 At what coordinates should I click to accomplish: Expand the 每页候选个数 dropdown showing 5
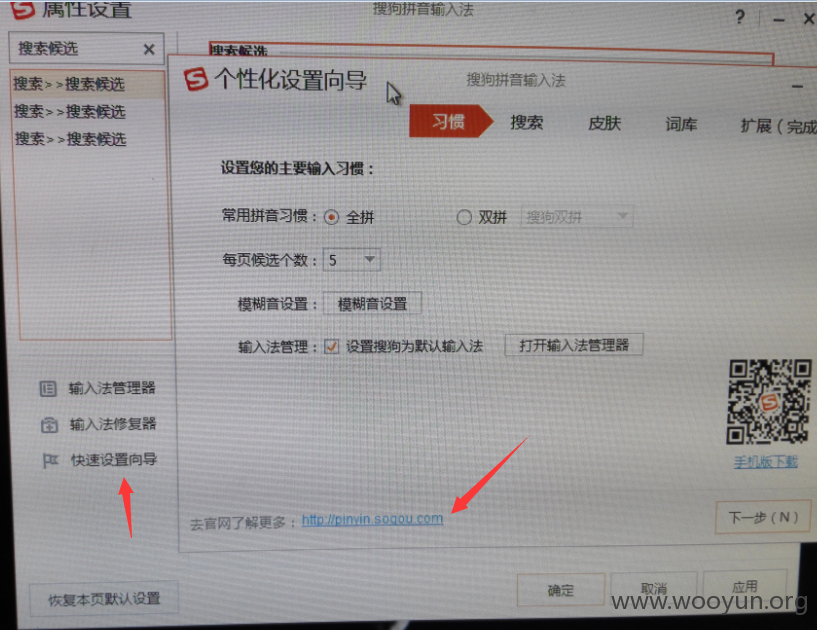point(352,260)
